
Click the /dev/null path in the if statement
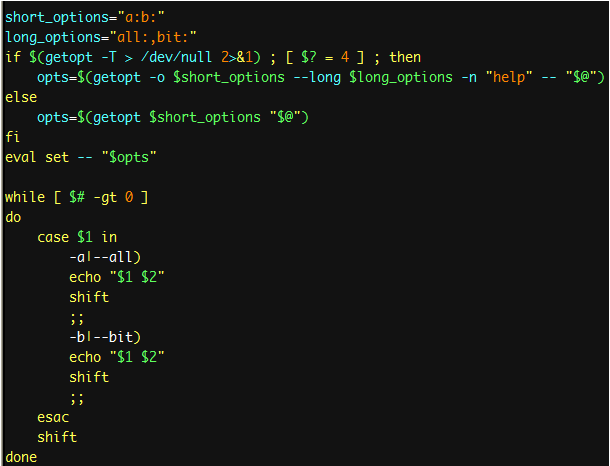pyautogui.click(x=177, y=57)
